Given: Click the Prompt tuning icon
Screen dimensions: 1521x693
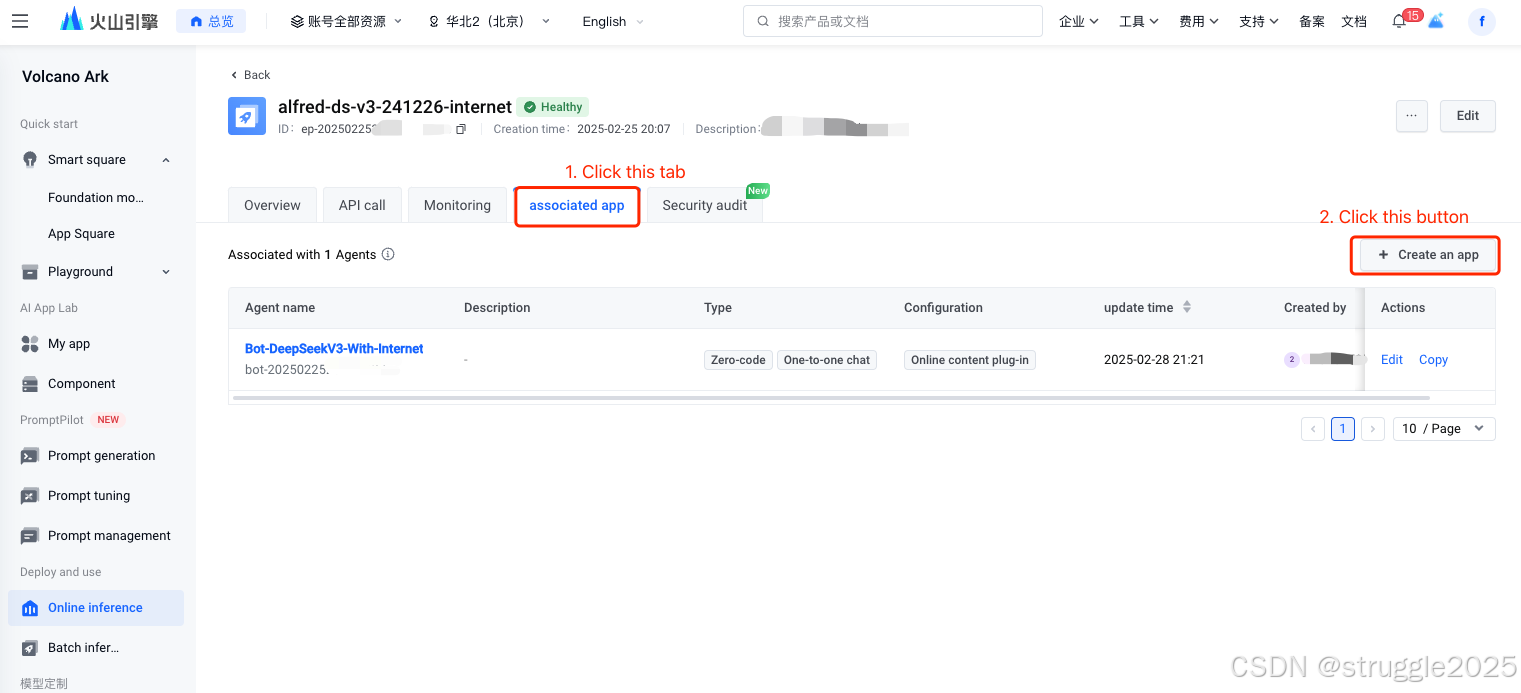Looking at the screenshot, I should coord(30,496).
